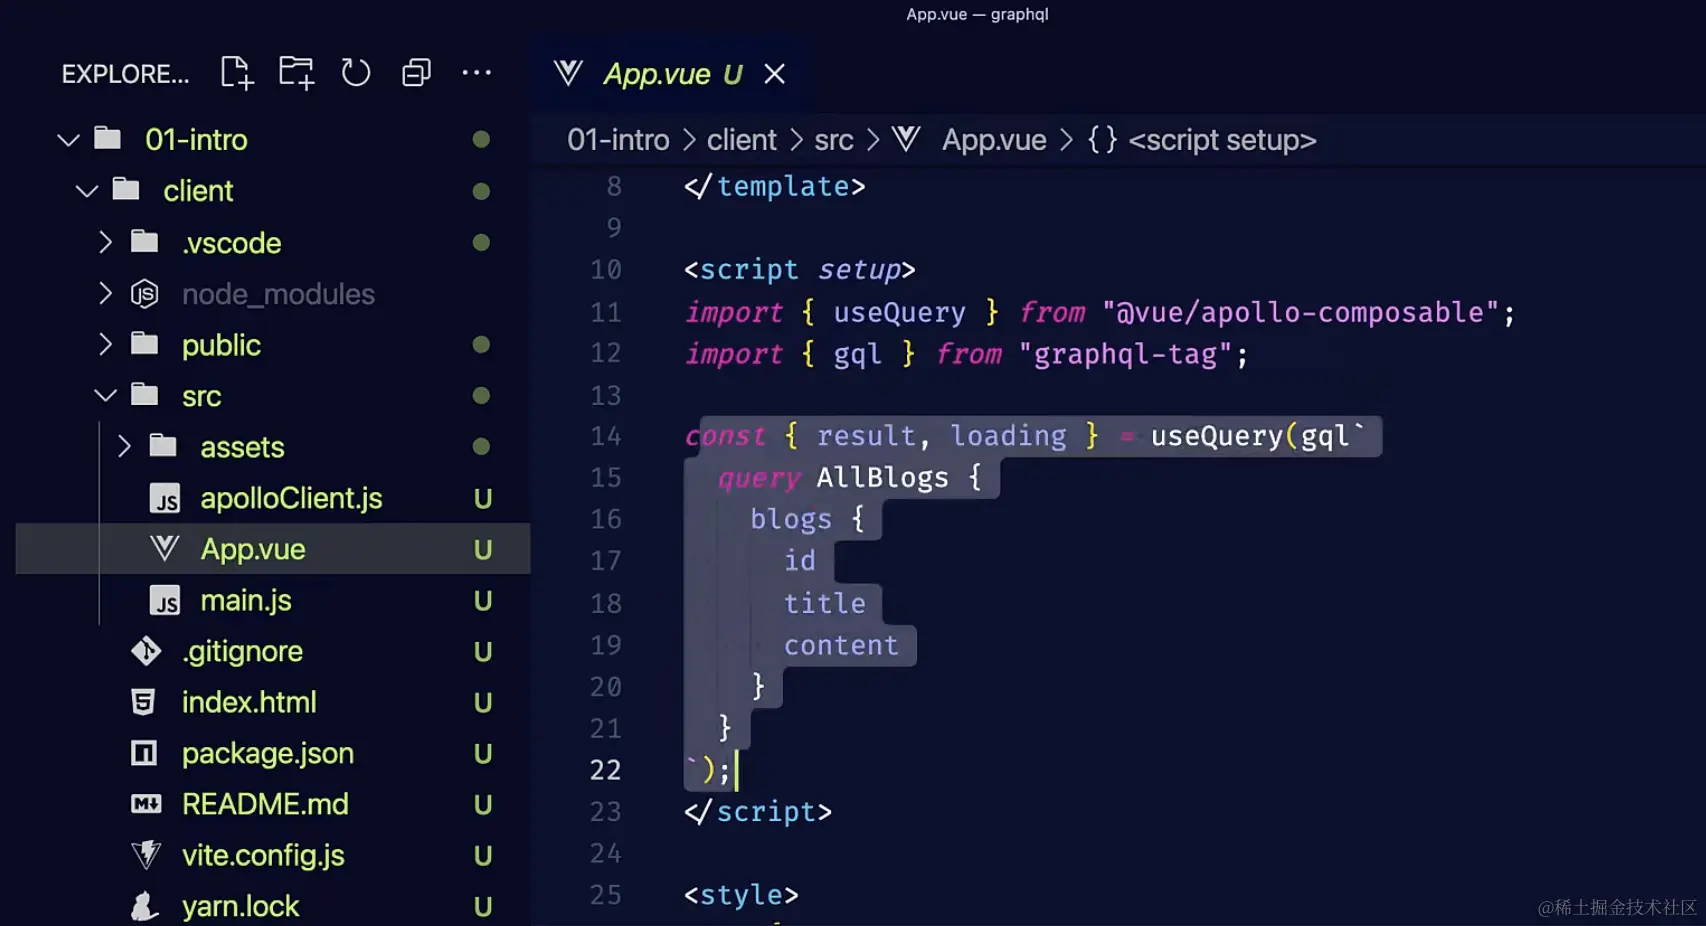Select the App.vue editor tab

pyautogui.click(x=672, y=74)
